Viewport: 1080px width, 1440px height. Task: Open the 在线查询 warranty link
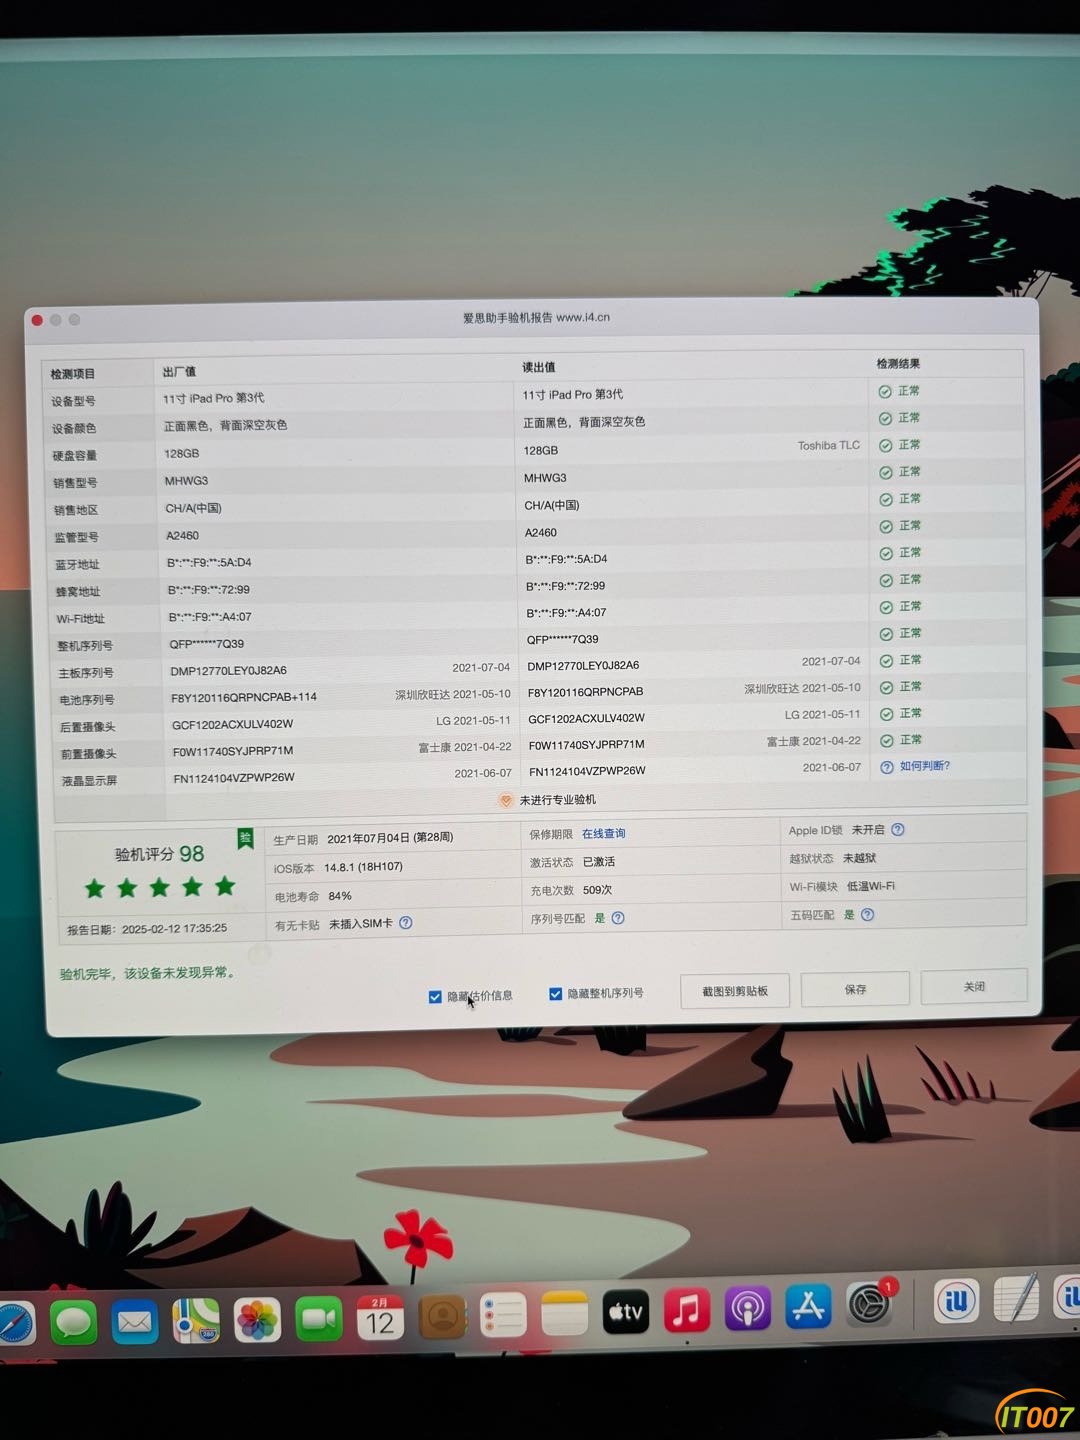click(x=604, y=833)
